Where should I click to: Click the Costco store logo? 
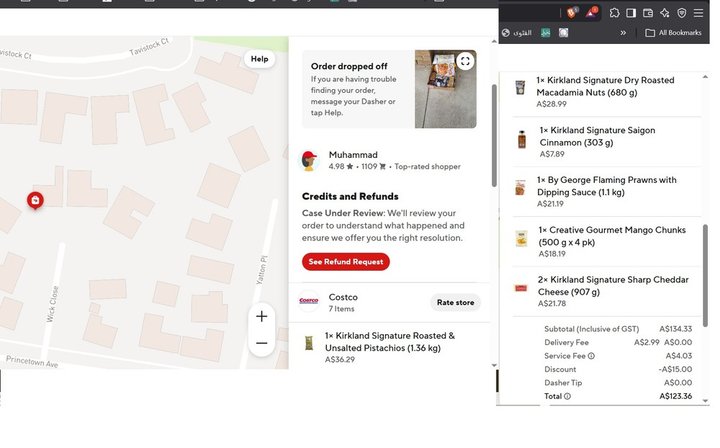[309, 301]
